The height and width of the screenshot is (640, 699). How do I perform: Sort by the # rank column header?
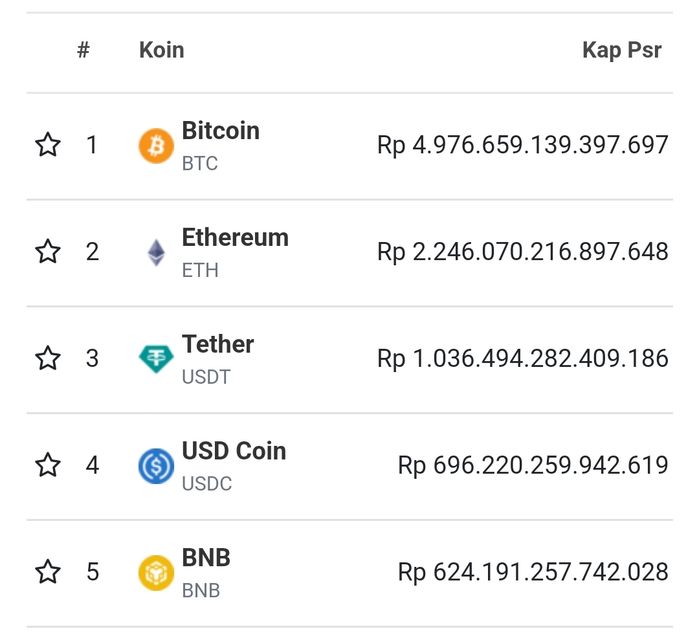click(x=83, y=51)
